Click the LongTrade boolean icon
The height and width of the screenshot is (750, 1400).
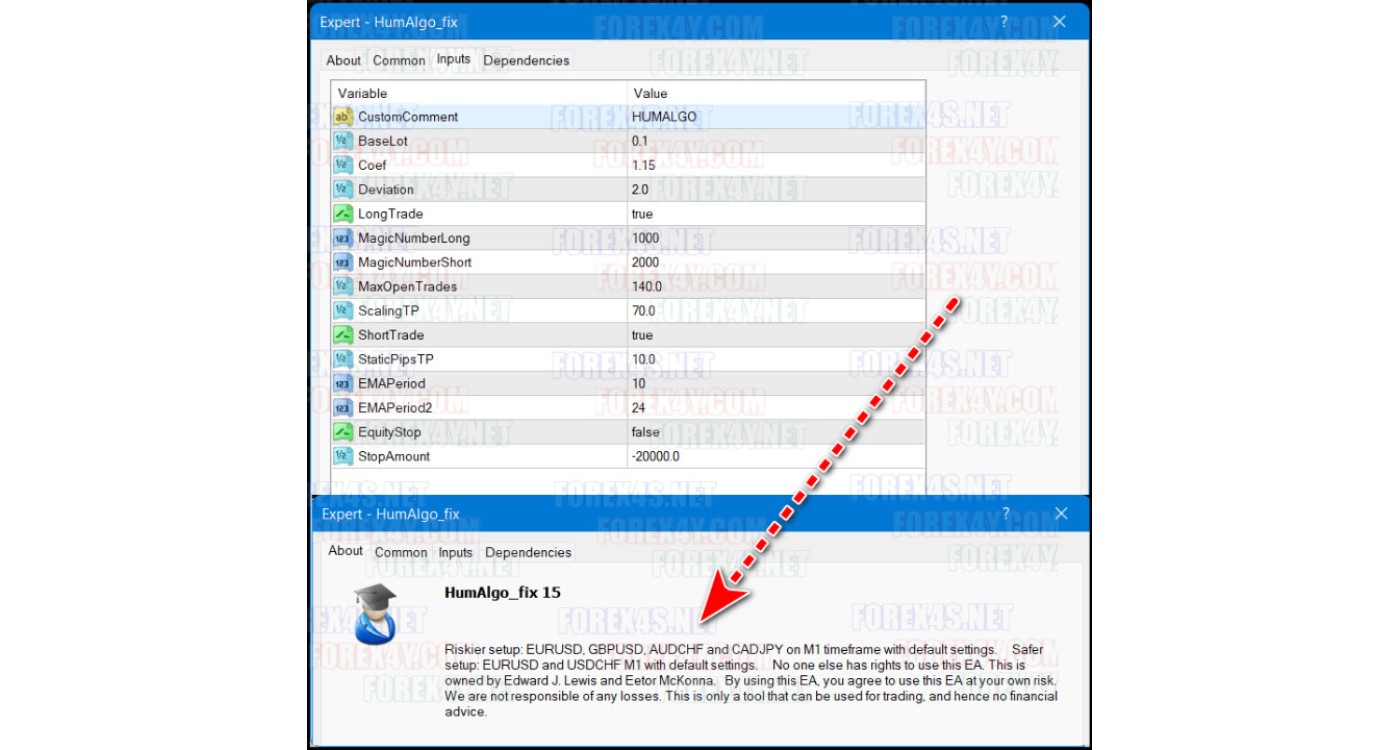pos(342,214)
